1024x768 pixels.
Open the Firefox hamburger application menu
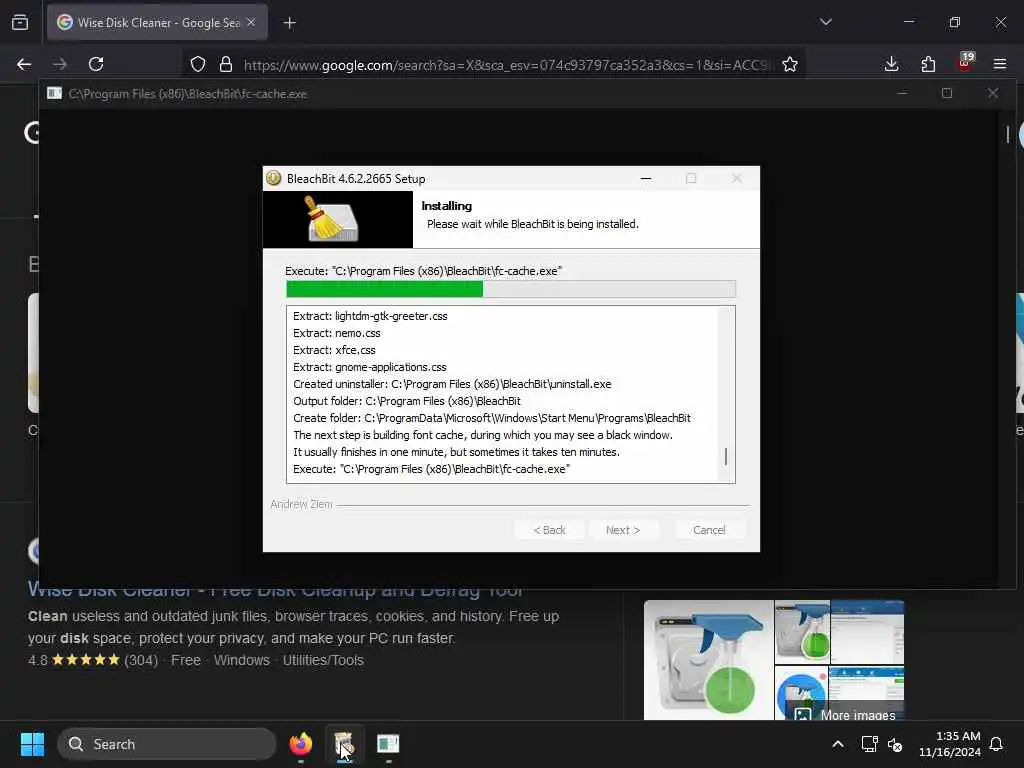click(1000, 64)
